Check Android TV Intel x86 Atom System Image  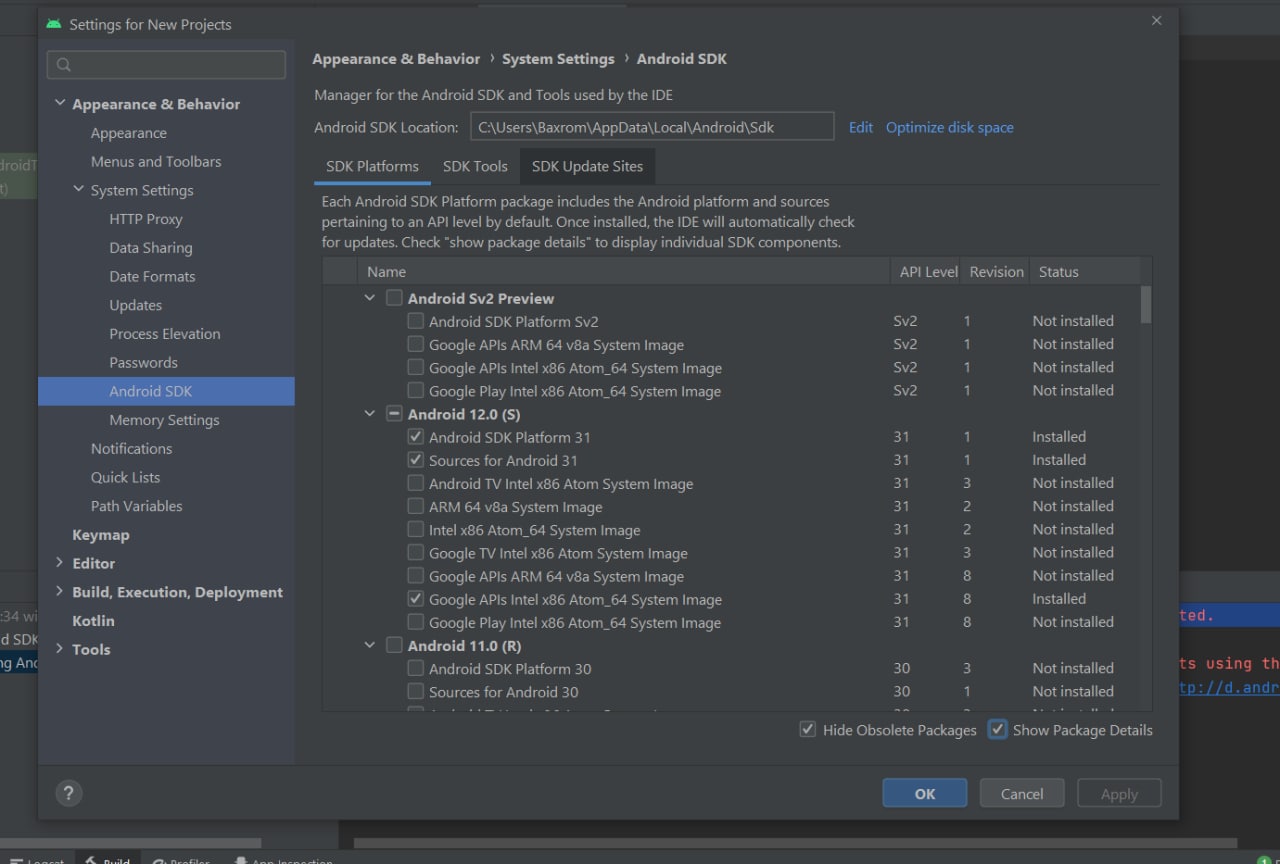click(x=415, y=483)
